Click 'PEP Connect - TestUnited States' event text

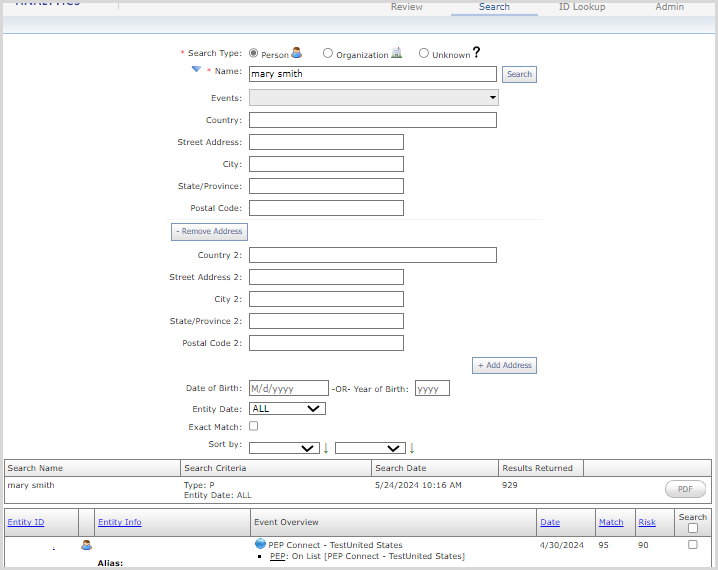(335, 545)
